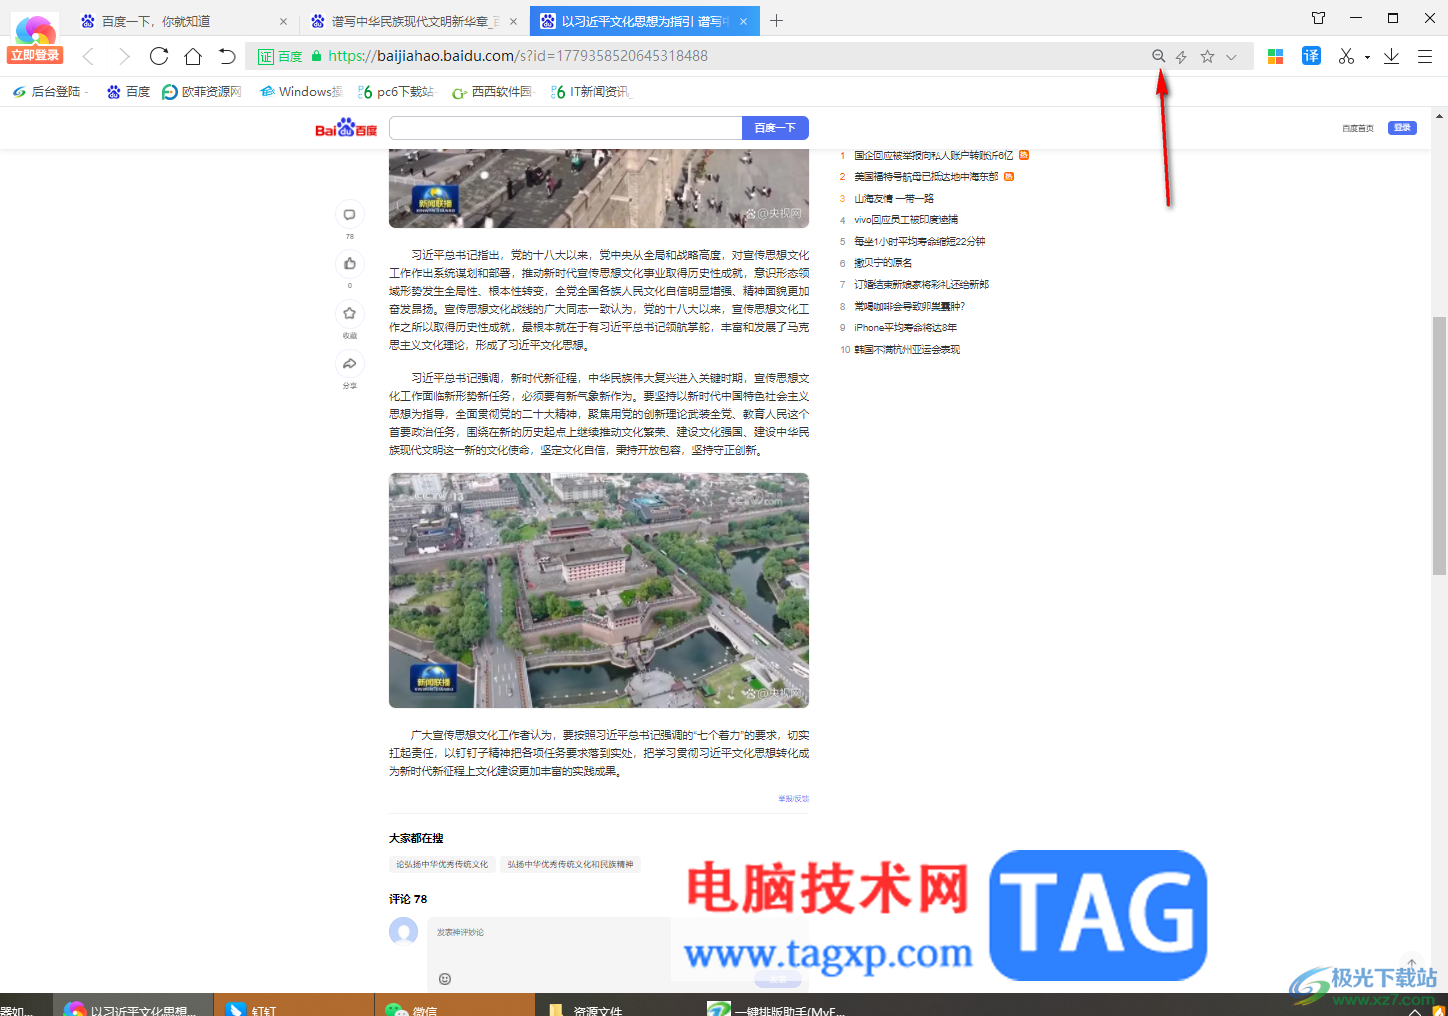This screenshot has width=1448, height=1016.
Task: Click the share arrow icon beside the article
Action: click(349, 362)
